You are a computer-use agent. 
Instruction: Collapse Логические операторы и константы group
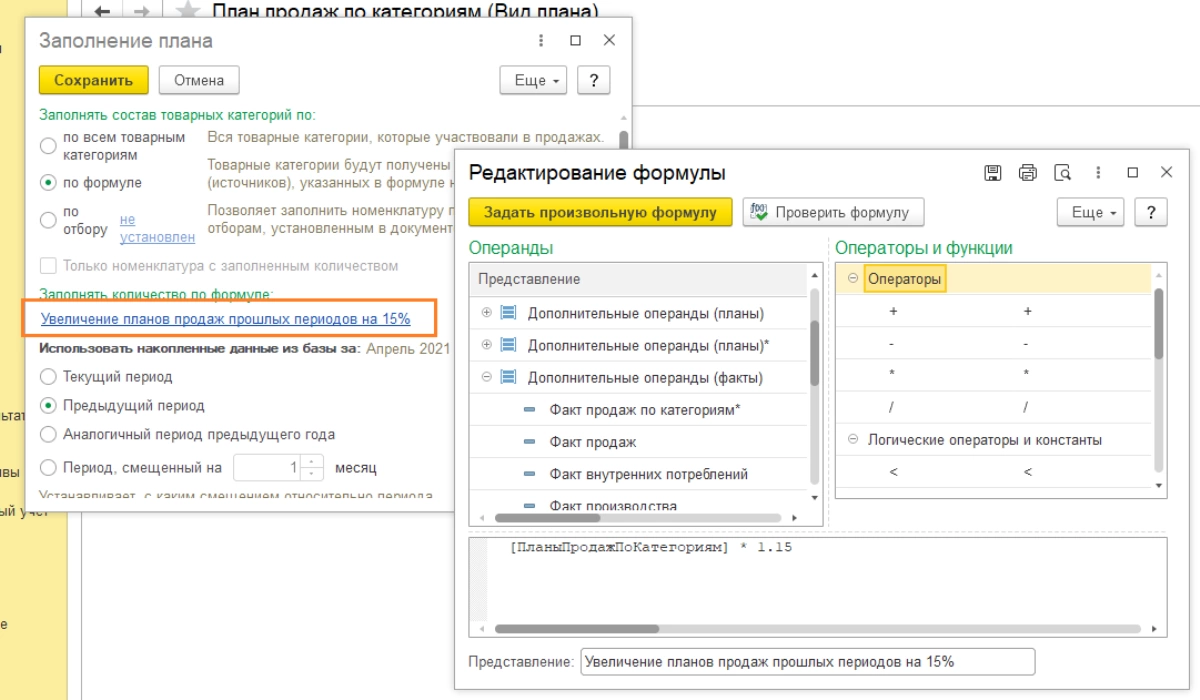[x=853, y=439]
